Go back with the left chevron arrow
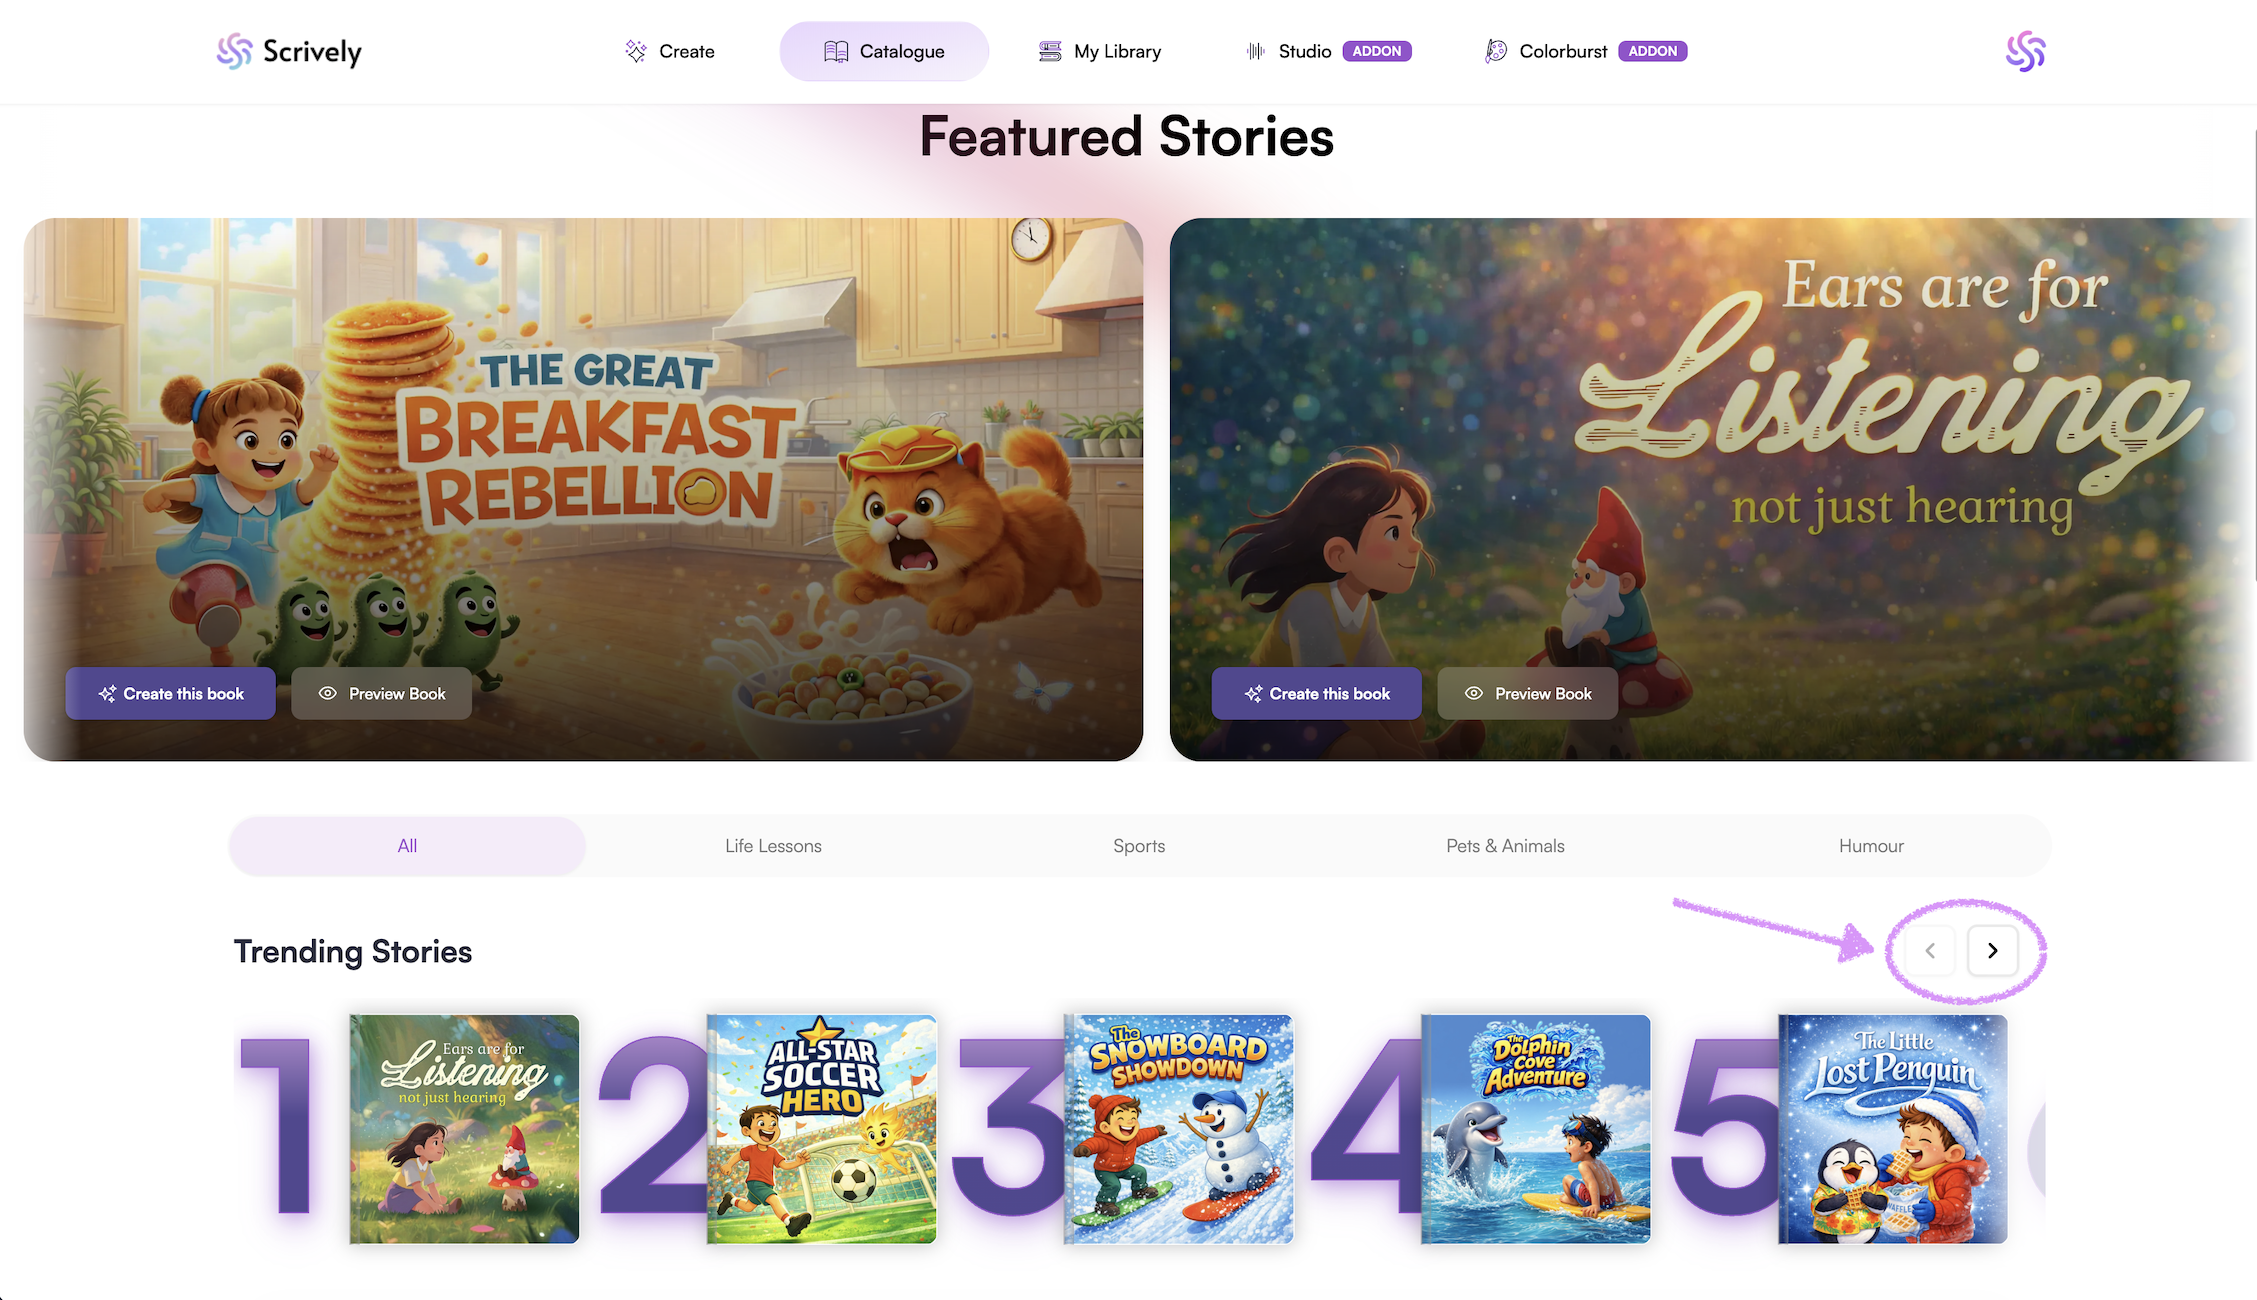 (x=1930, y=950)
